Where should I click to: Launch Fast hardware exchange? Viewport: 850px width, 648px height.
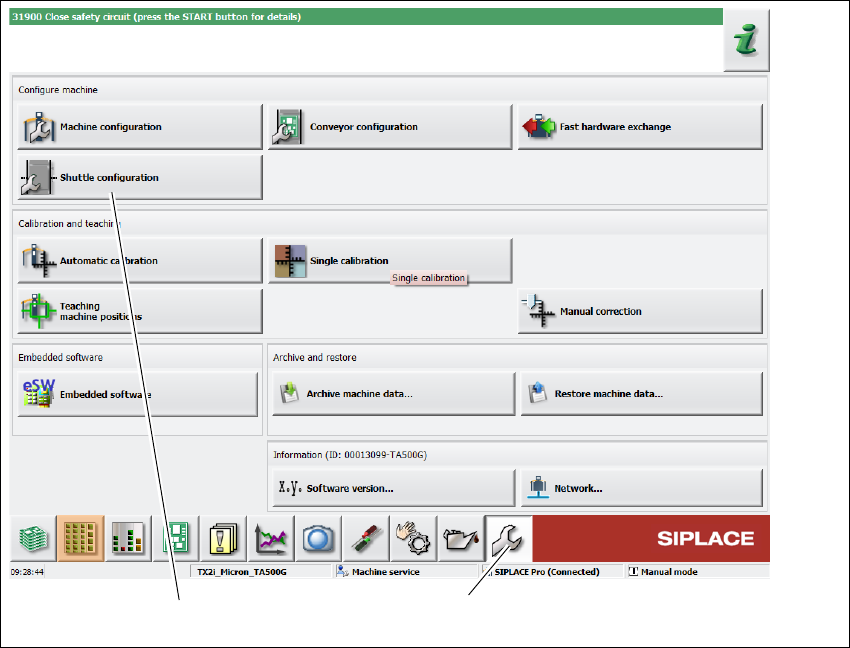coord(640,127)
